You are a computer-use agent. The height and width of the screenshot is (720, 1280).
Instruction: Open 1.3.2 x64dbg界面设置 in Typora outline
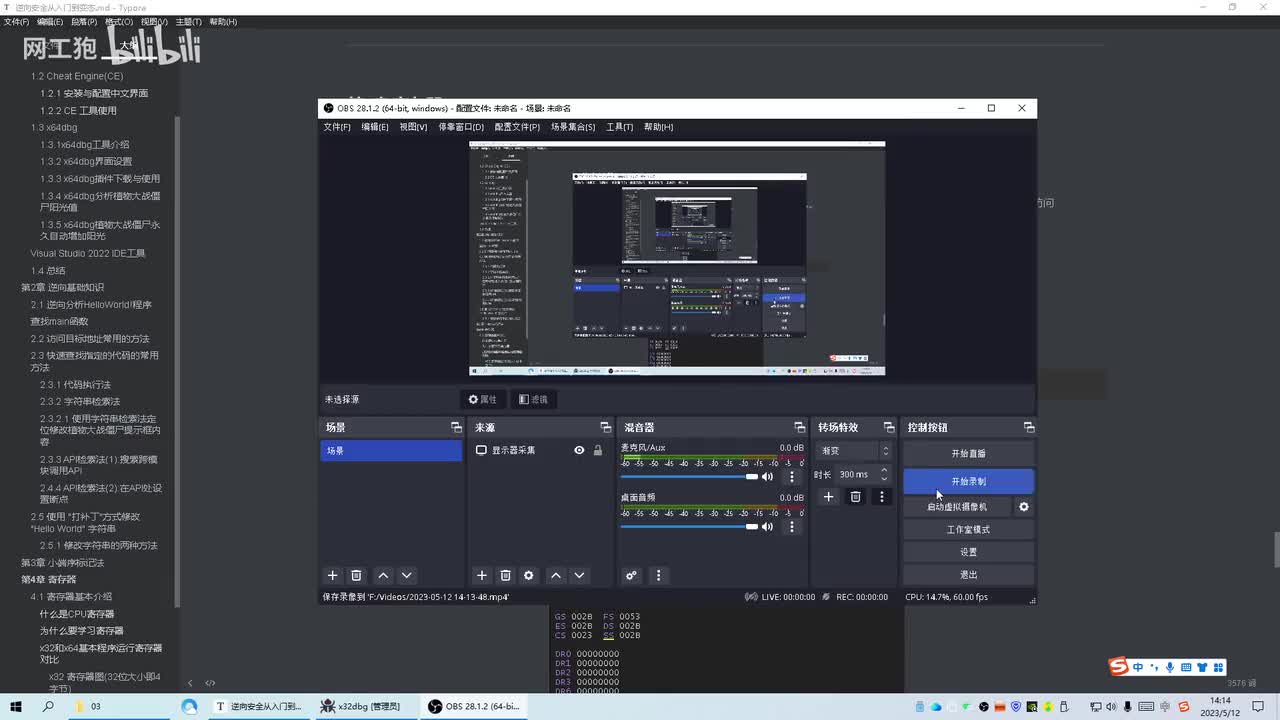click(86, 162)
